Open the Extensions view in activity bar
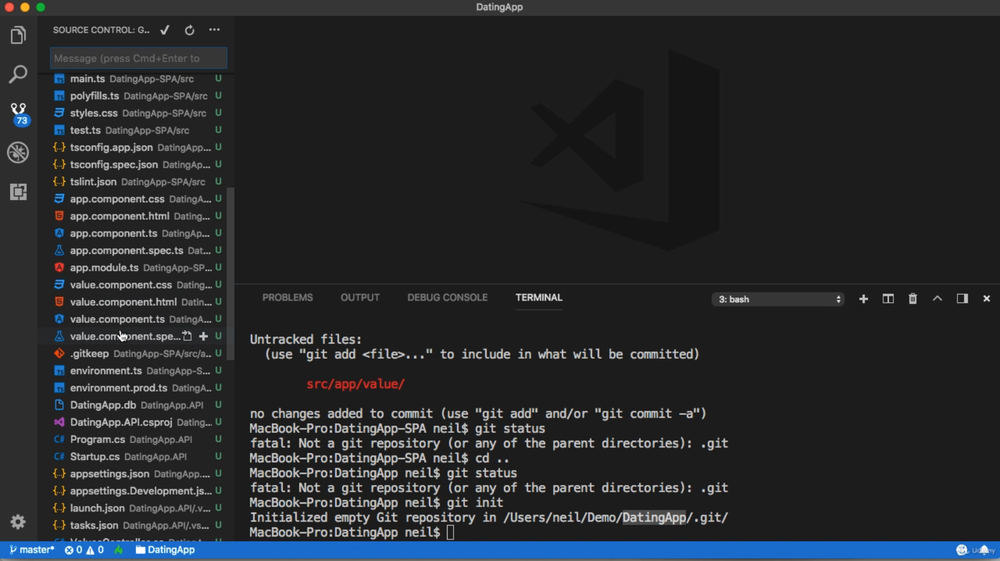 [x=18, y=191]
